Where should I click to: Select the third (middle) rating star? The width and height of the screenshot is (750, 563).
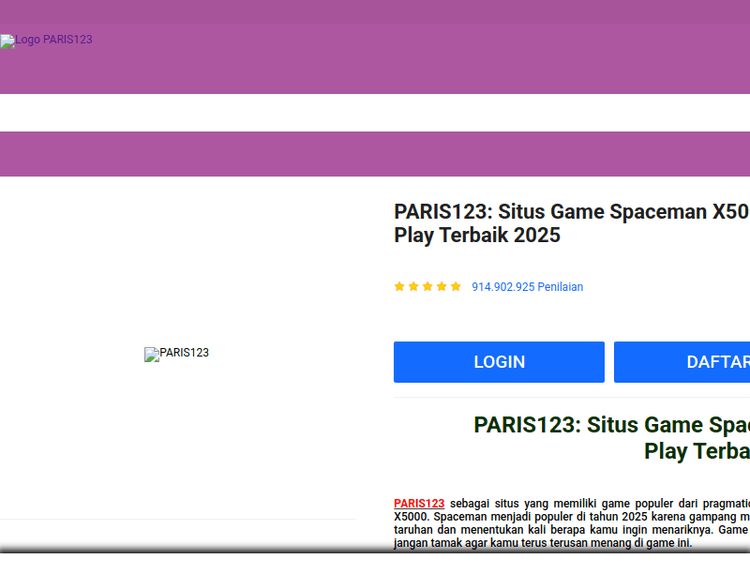428,287
